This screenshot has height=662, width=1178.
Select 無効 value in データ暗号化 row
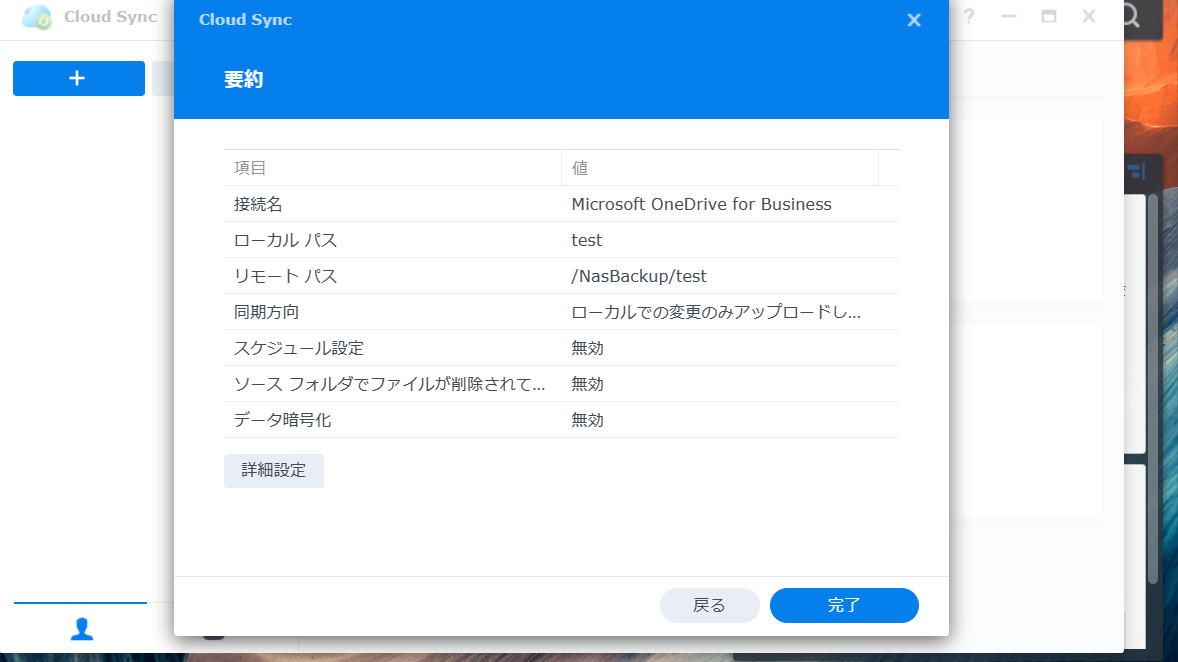pyautogui.click(x=587, y=420)
